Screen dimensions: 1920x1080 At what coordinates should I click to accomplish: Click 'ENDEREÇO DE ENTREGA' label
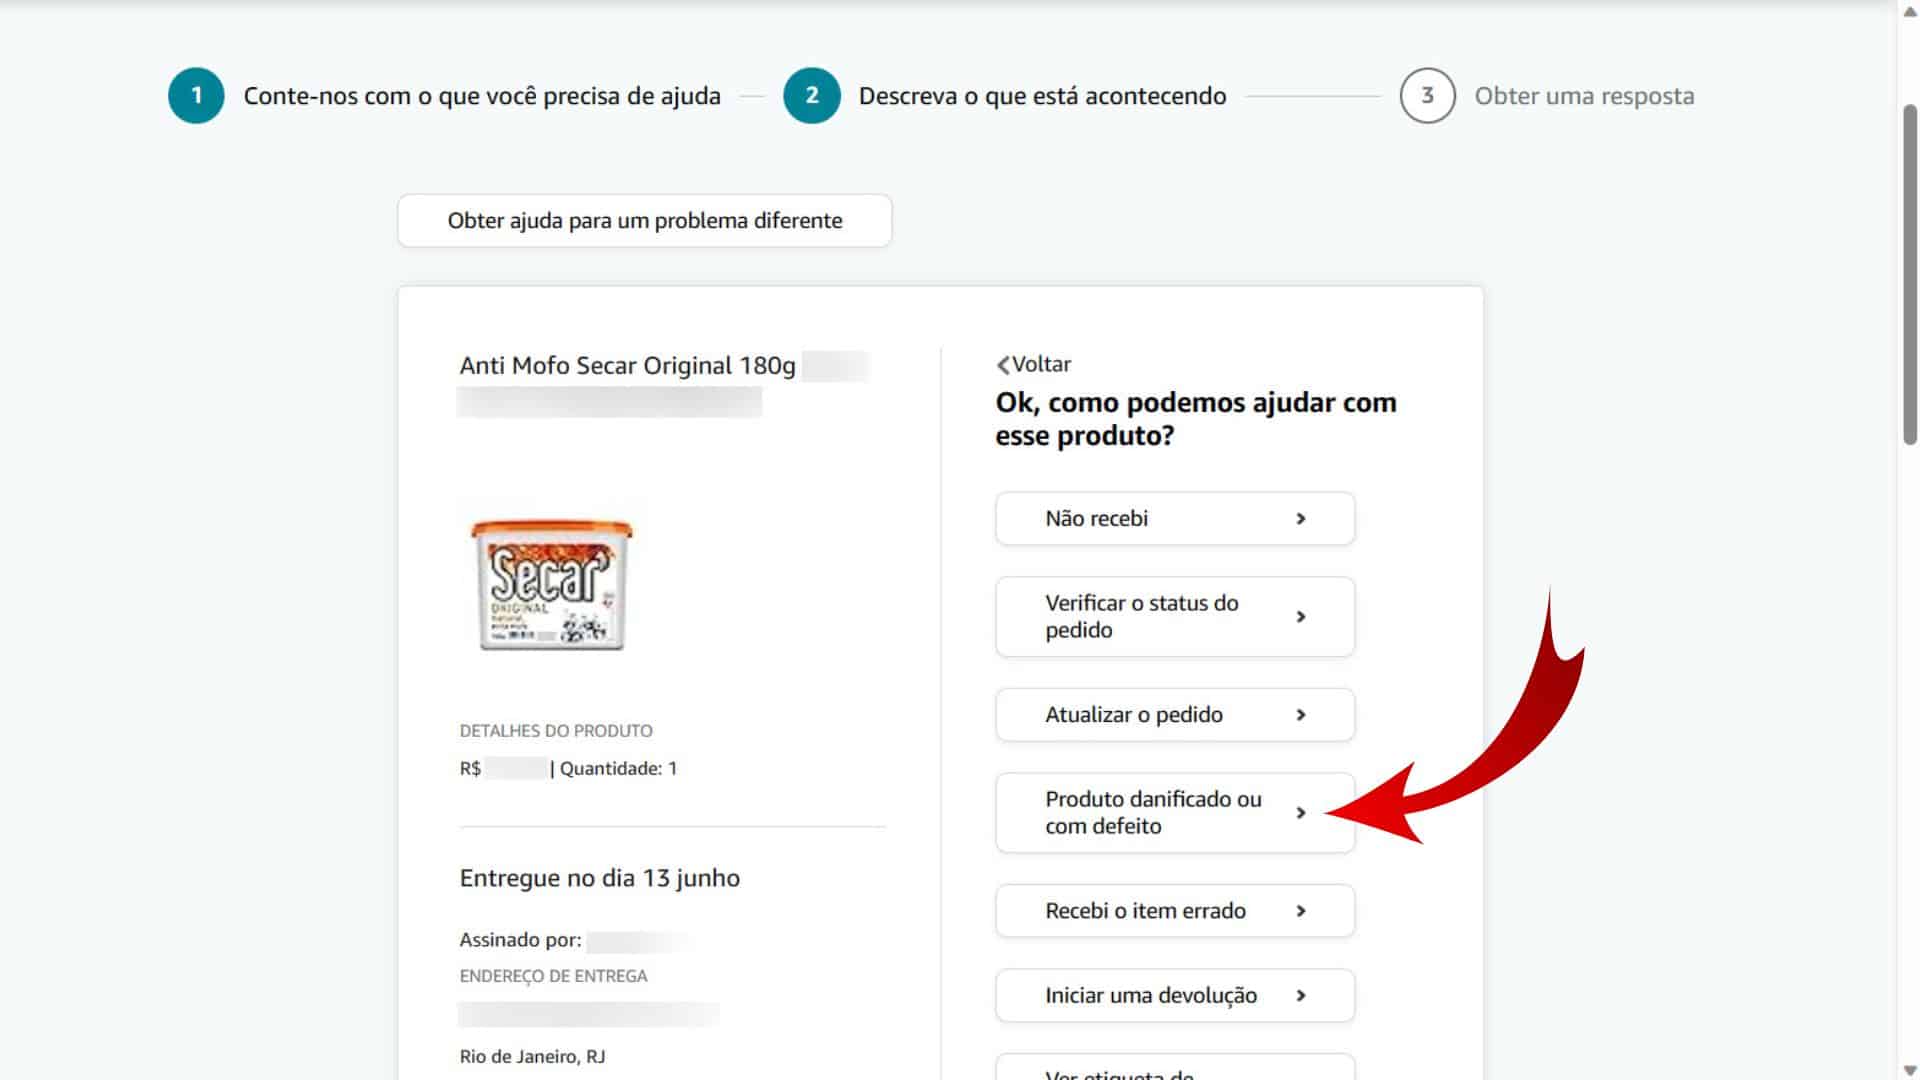pyautogui.click(x=553, y=976)
